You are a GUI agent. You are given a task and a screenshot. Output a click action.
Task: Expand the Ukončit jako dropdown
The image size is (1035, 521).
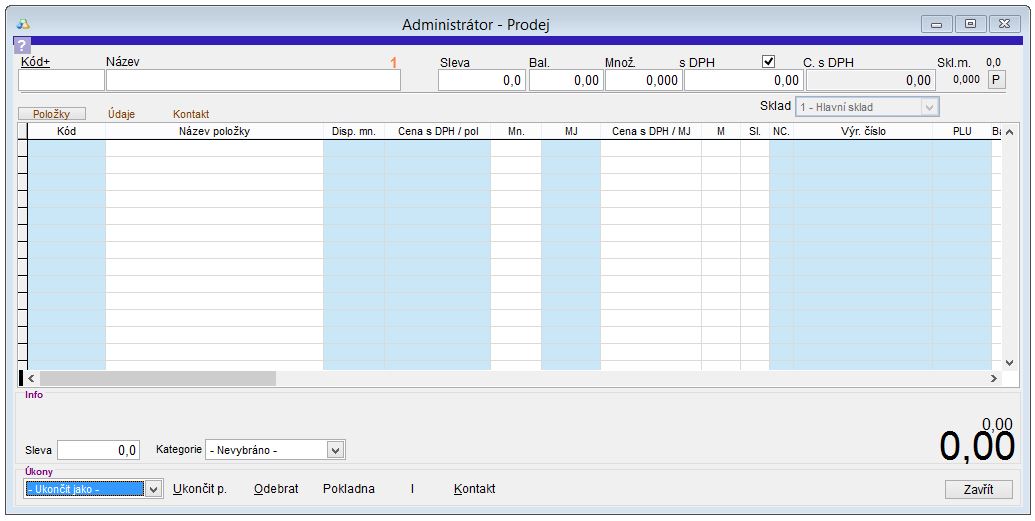click(x=153, y=489)
